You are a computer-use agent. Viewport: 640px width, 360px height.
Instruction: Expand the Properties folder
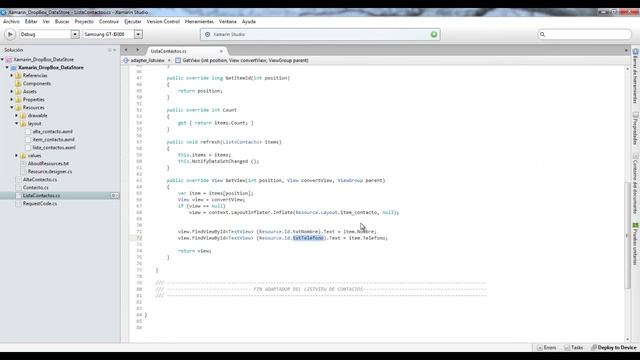point(12,100)
